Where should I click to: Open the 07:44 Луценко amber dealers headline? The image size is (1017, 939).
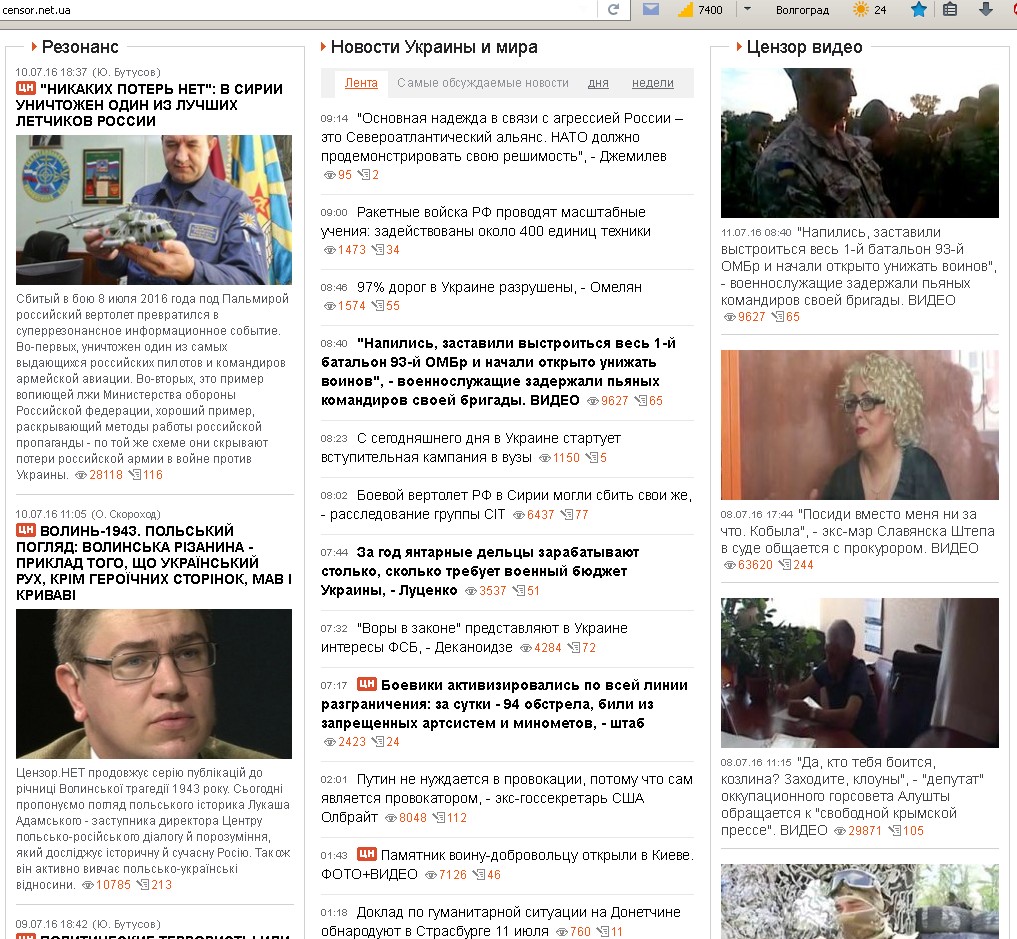480,571
